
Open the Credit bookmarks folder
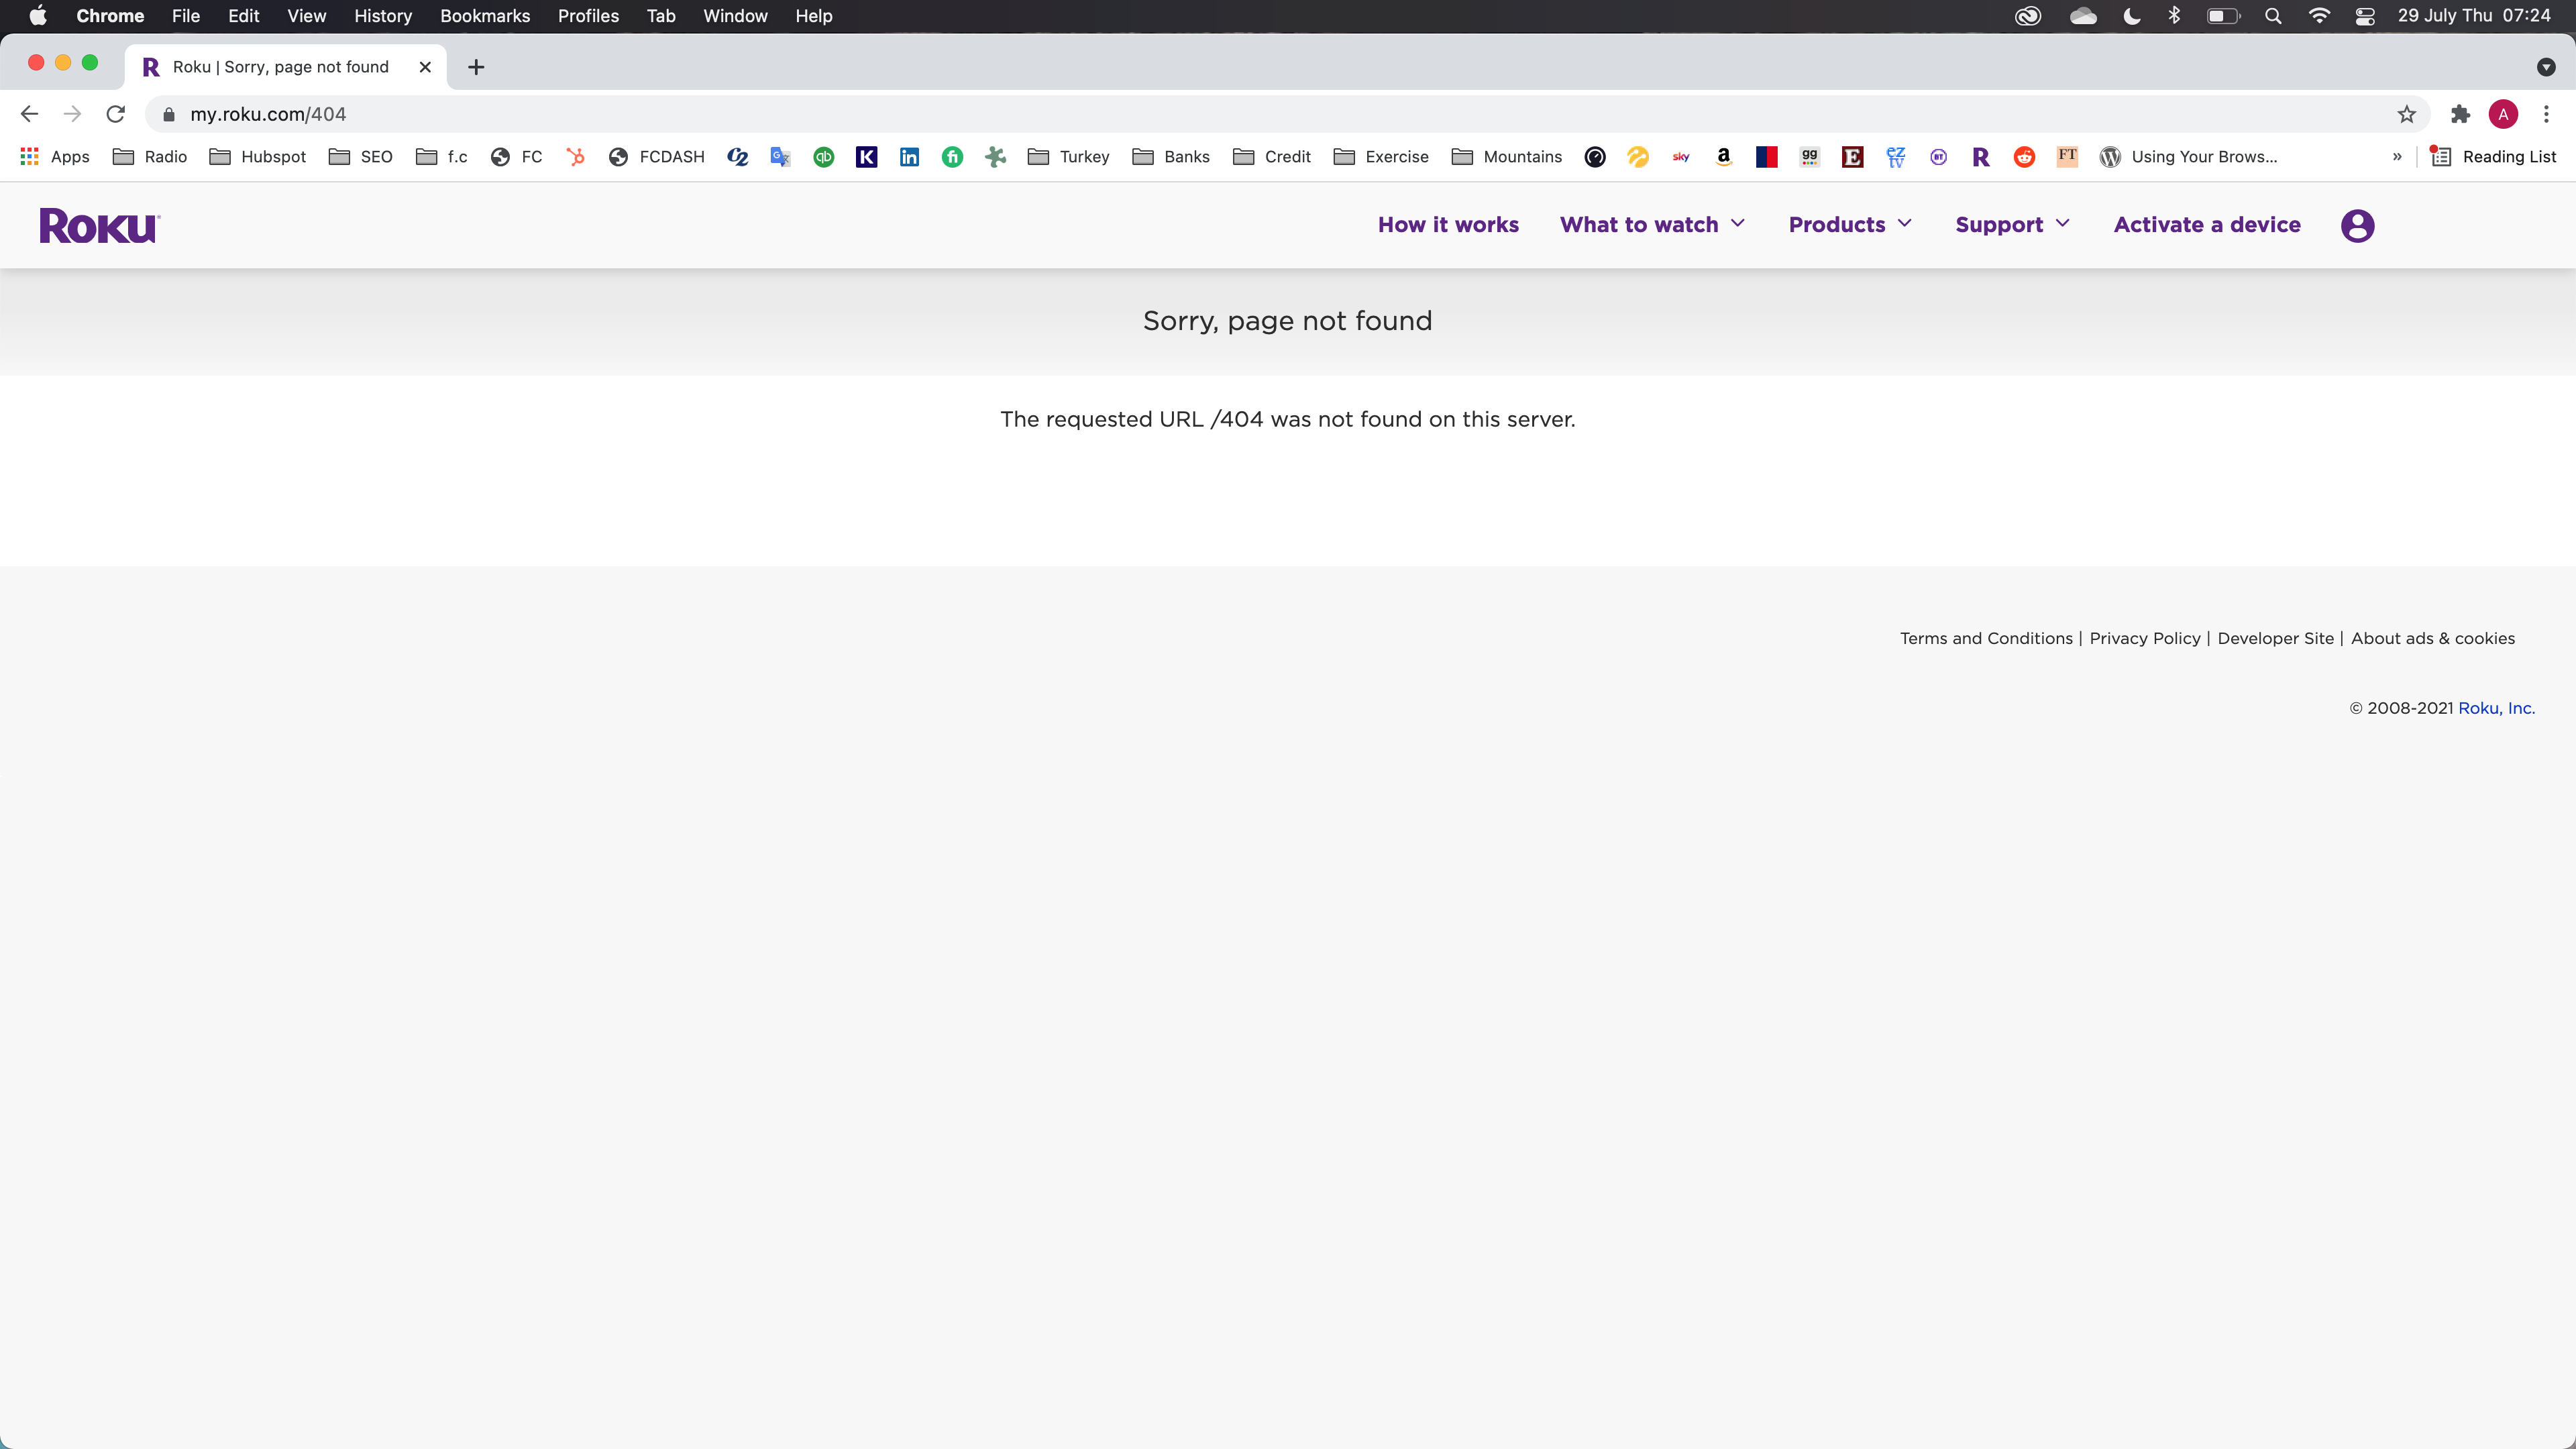[x=1272, y=157]
